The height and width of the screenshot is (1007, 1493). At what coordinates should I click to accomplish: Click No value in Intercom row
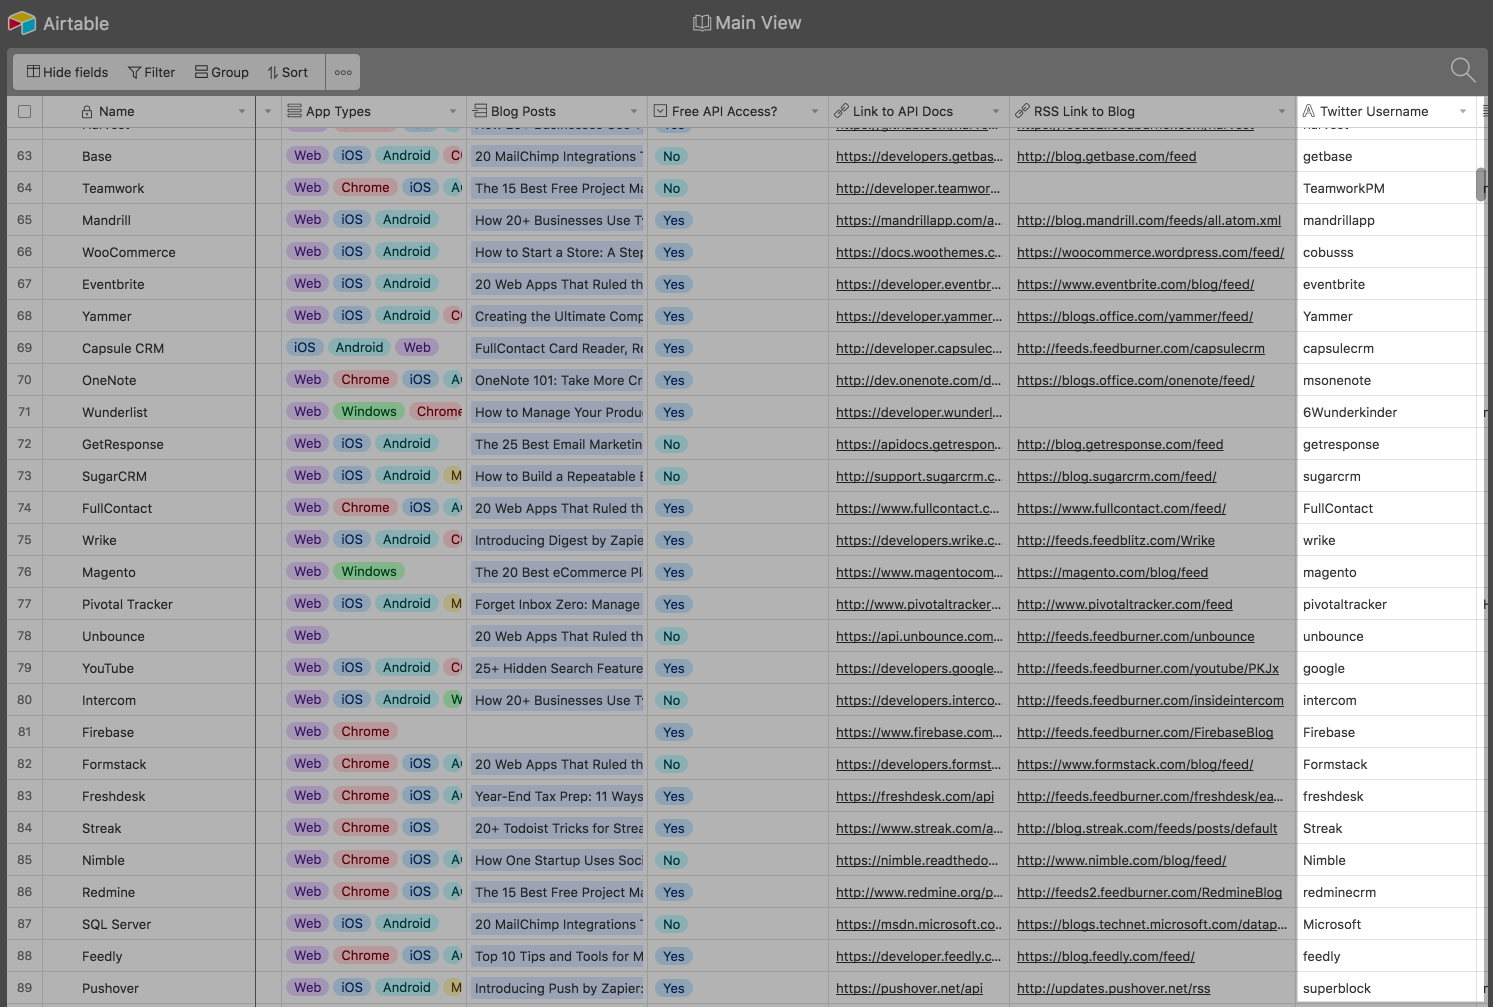[x=672, y=700]
